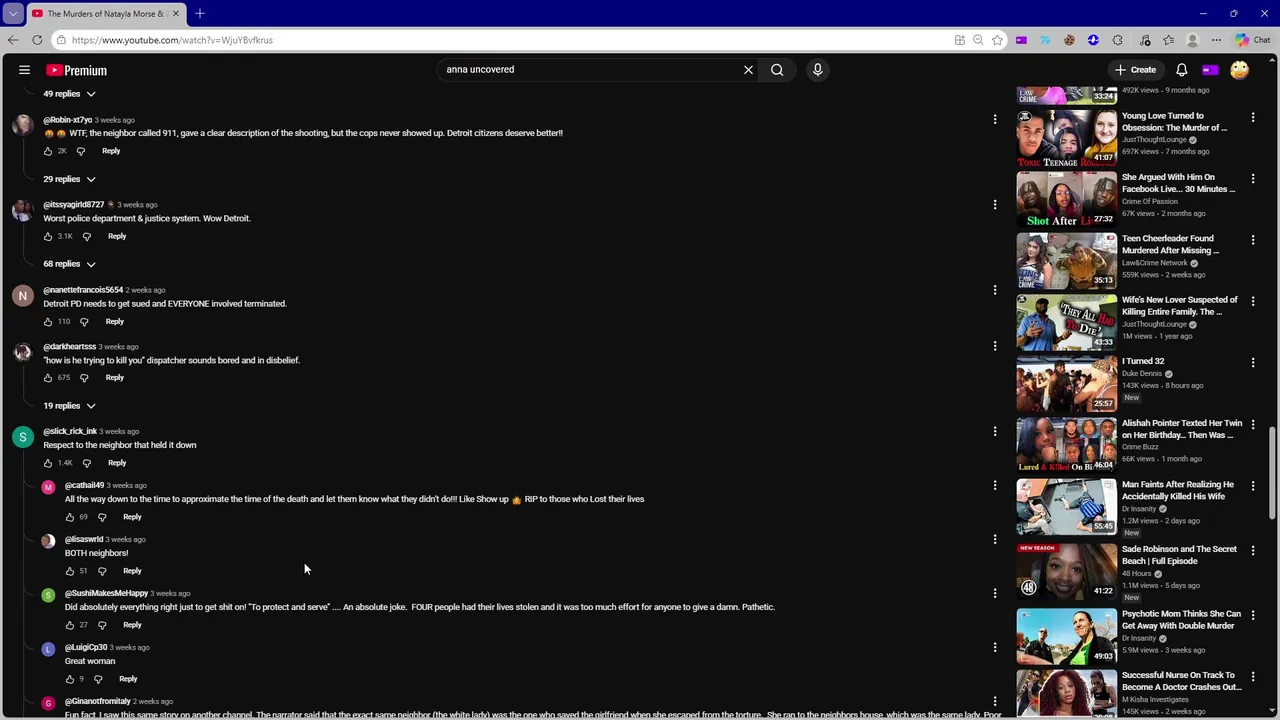Go back with browser back arrow
The height and width of the screenshot is (720, 1280).
pyautogui.click(x=12, y=40)
